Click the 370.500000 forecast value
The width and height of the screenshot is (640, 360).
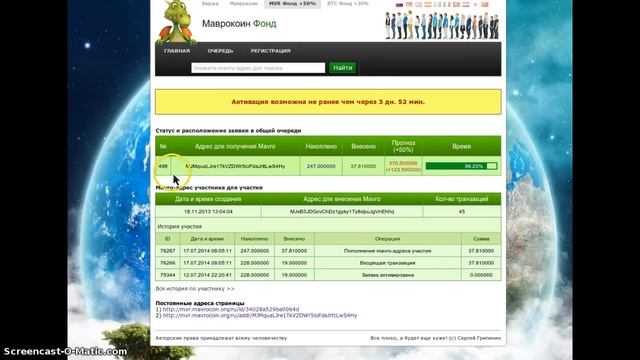pyautogui.click(x=403, y=163)
